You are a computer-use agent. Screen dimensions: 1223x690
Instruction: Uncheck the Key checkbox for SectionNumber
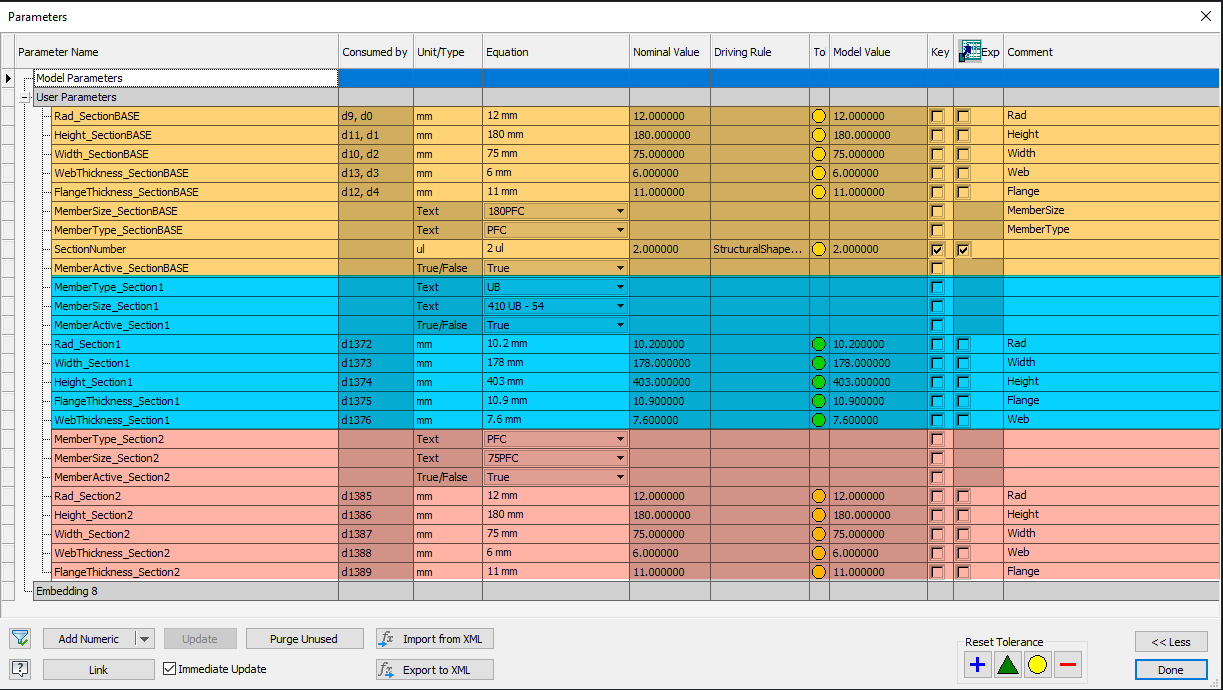937,249
